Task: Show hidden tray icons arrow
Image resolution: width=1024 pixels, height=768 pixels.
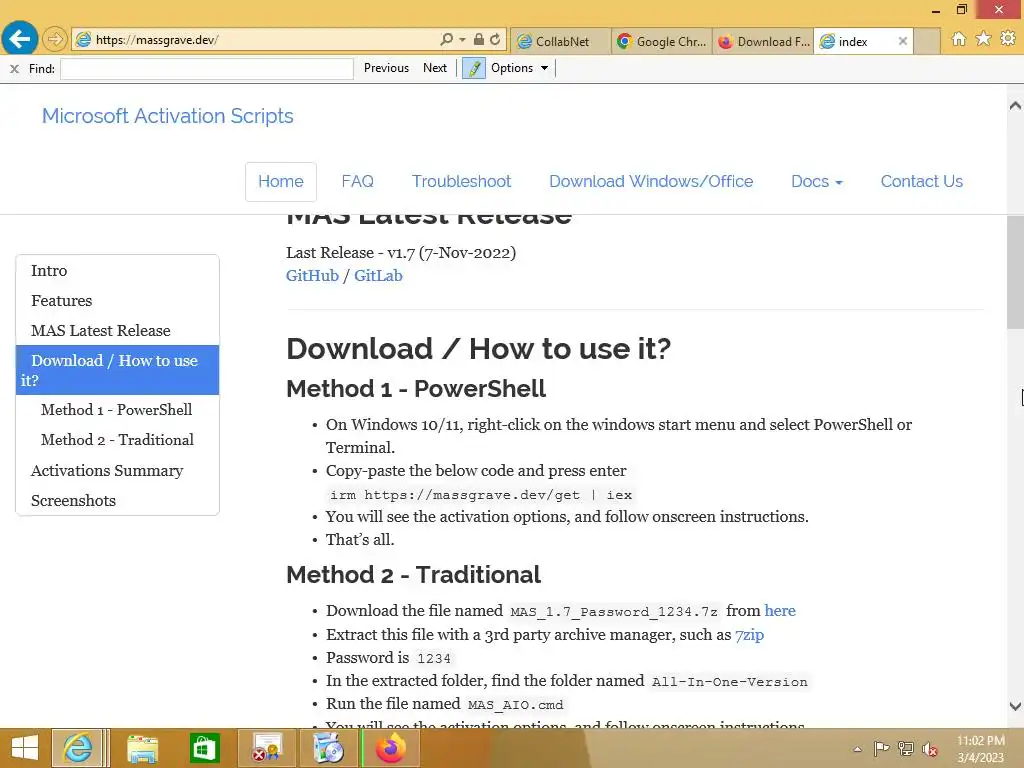Action: 857,749
